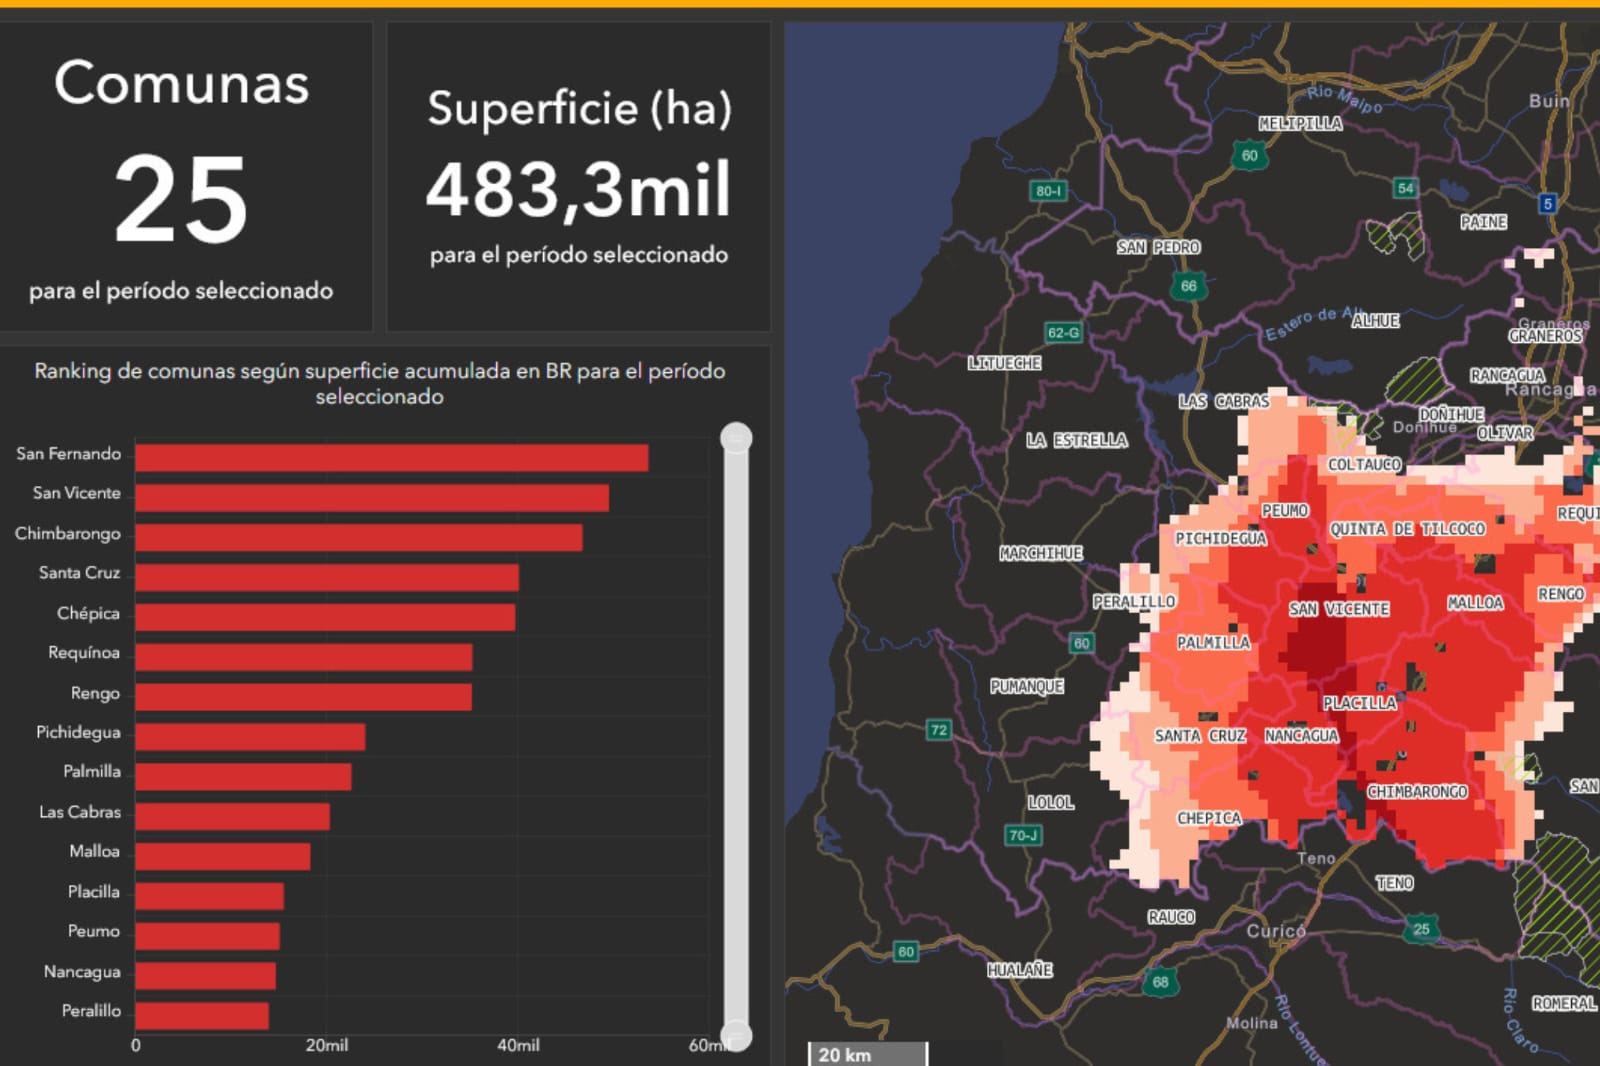Screen dimensions: 1600x1066
Task: Click the 20 km scale bar
Action: [867, 1054]
